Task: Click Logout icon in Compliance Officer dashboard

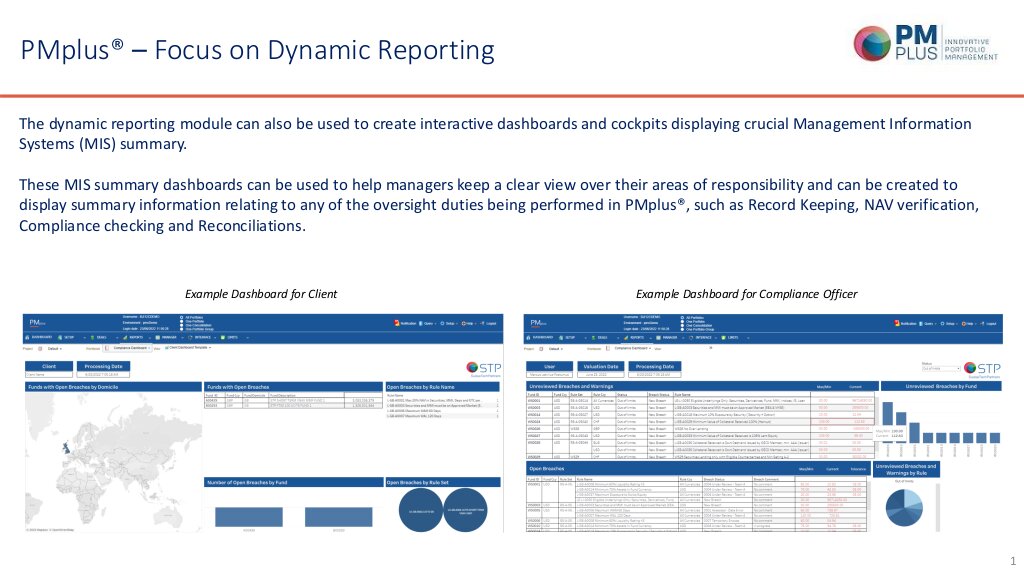Action: point(982,324)
